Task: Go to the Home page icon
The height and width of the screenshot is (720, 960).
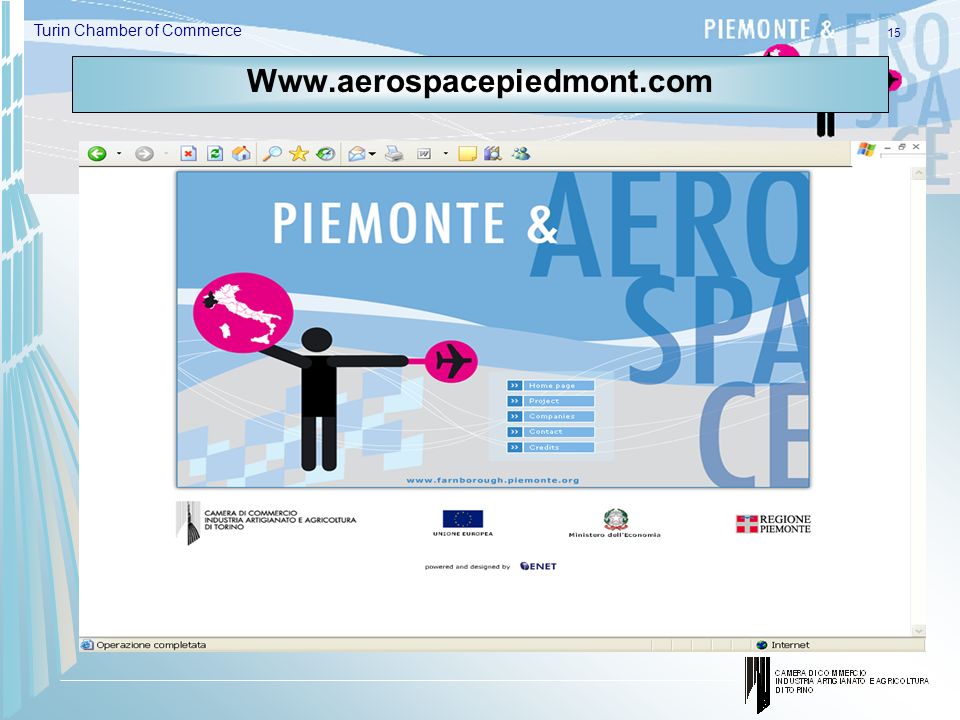Action: (x=241, y=153)
